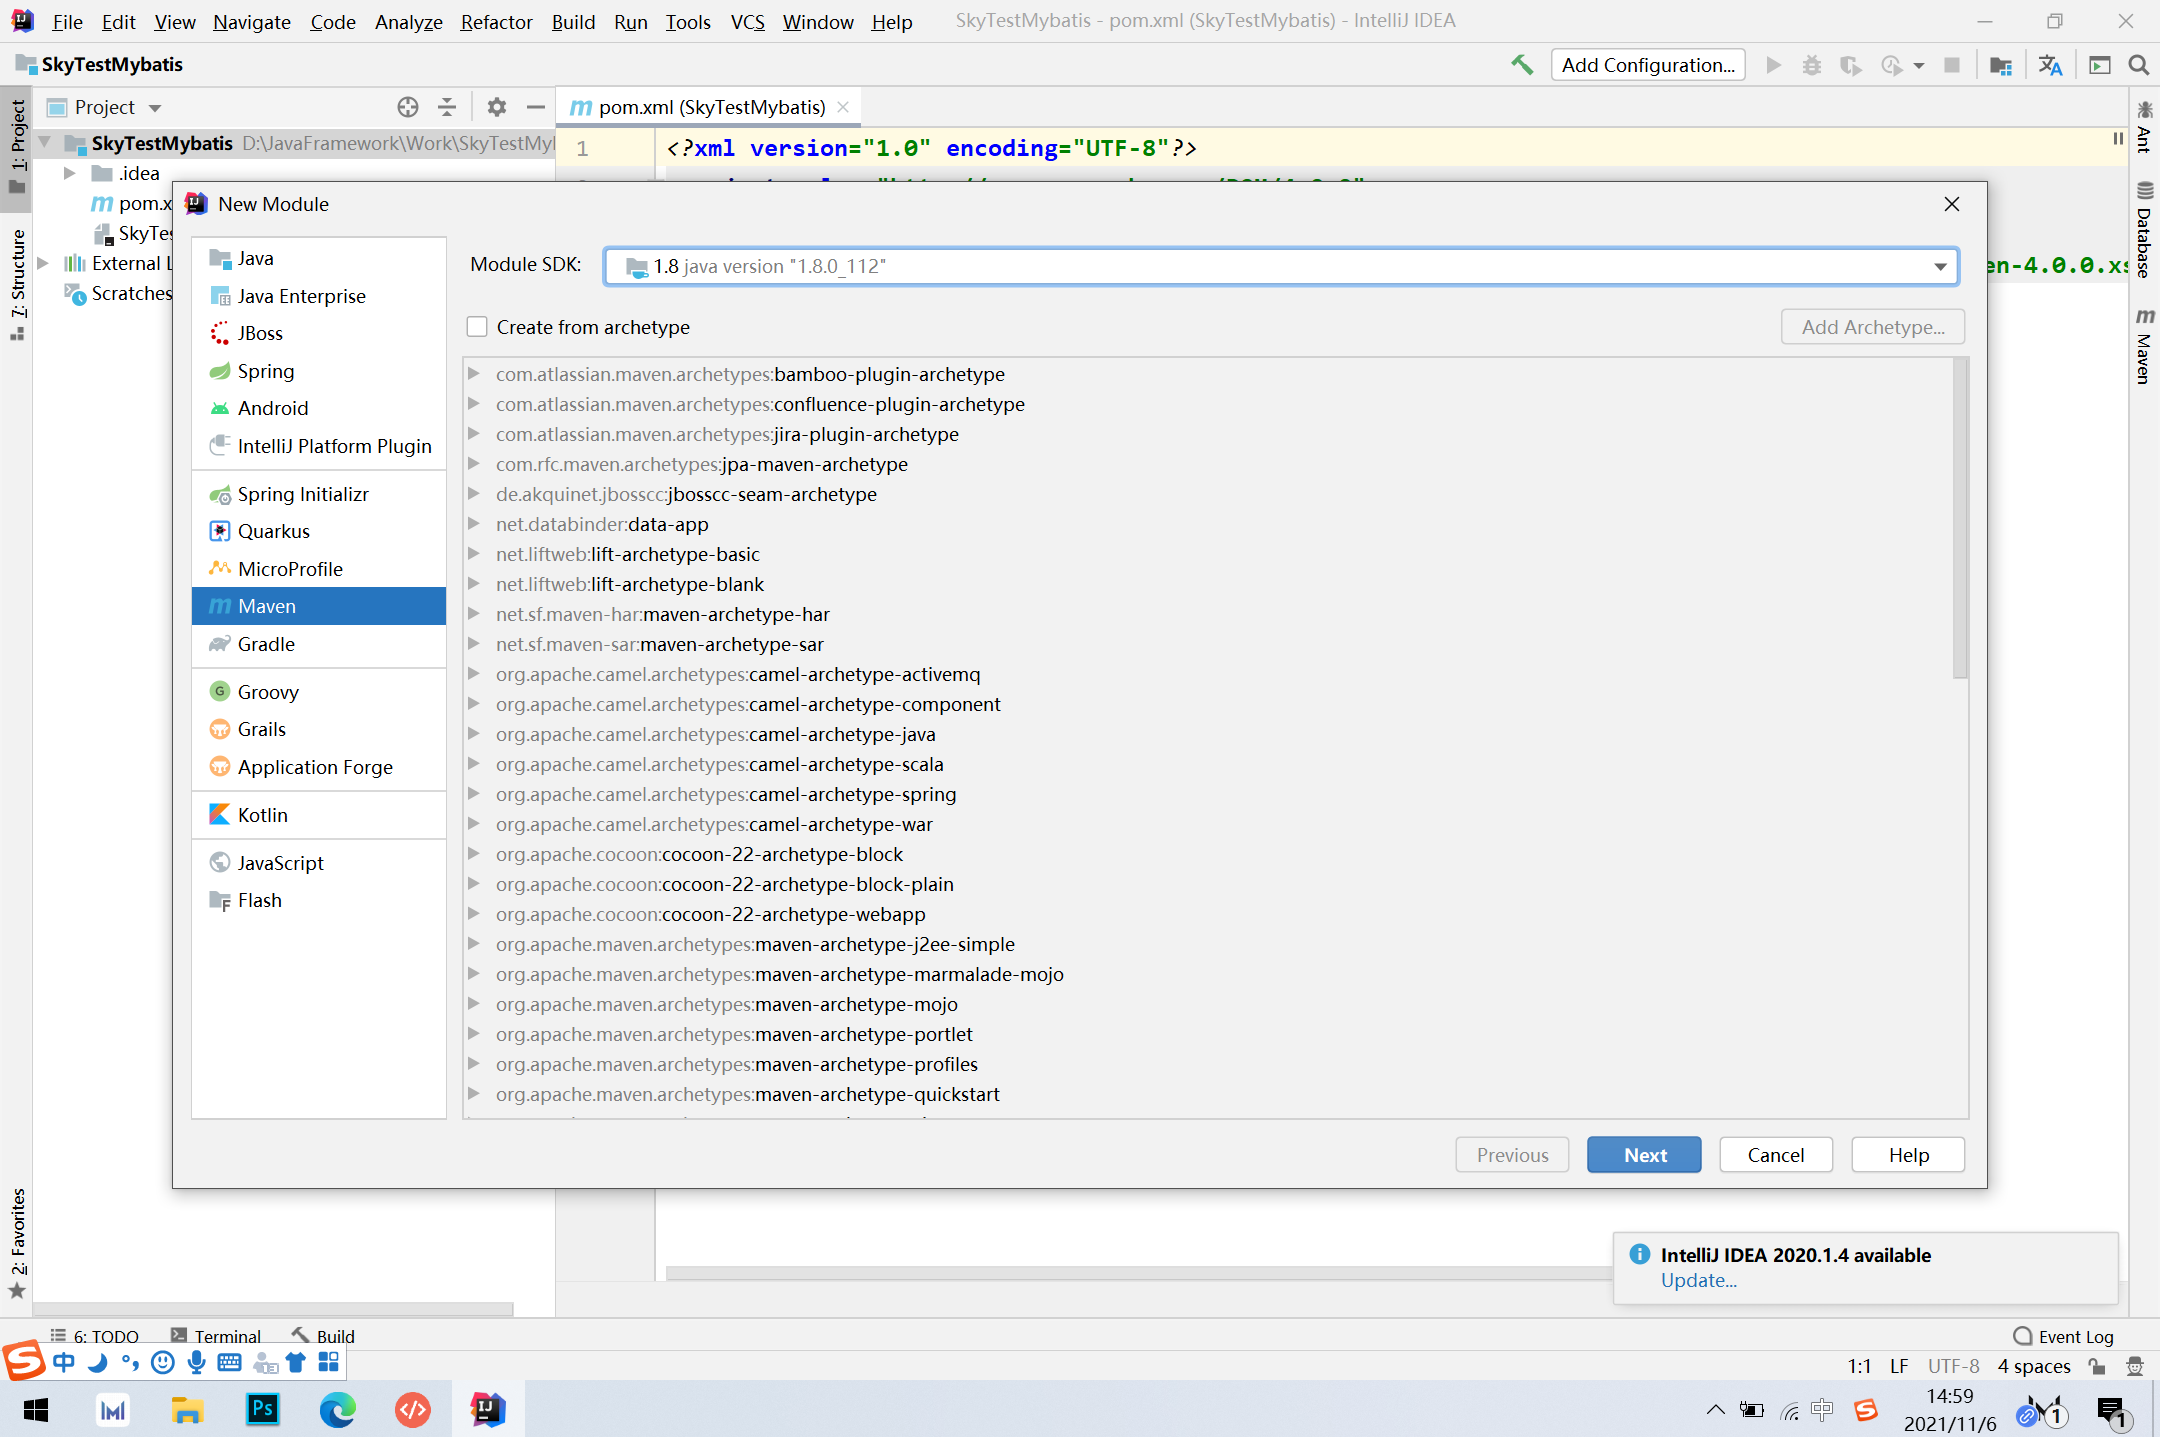Expand maven-archetype-quickstart archetype node

tap(474, 1094)
